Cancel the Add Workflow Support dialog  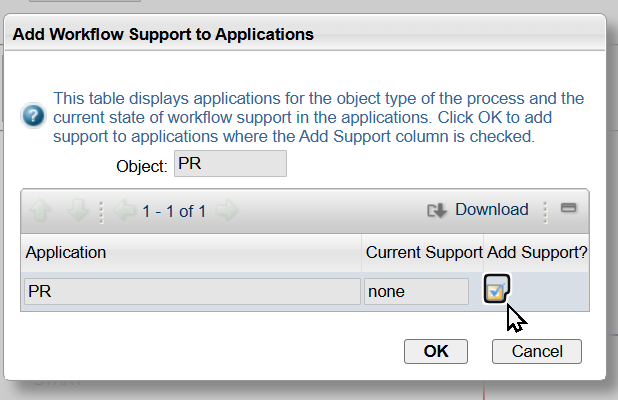tap(537, 351)
